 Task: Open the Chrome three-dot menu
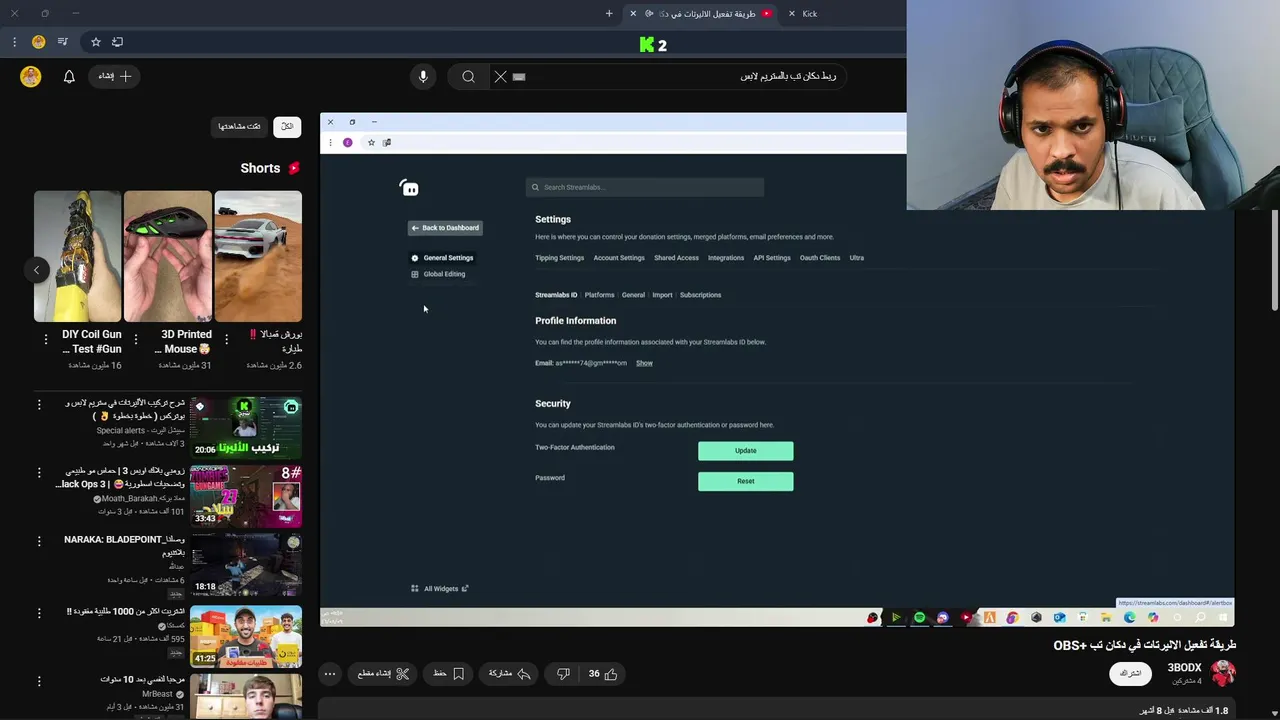click(14, 42)
